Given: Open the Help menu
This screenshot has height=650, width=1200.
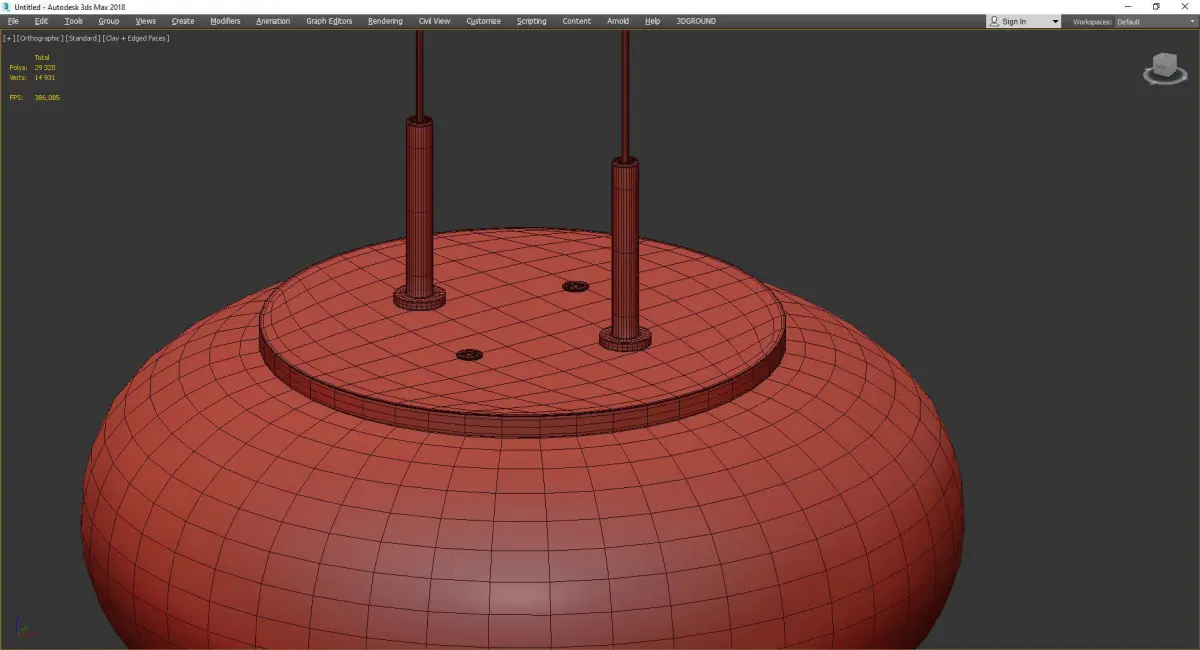Looking at the screenshot, I should coord(653,21).
